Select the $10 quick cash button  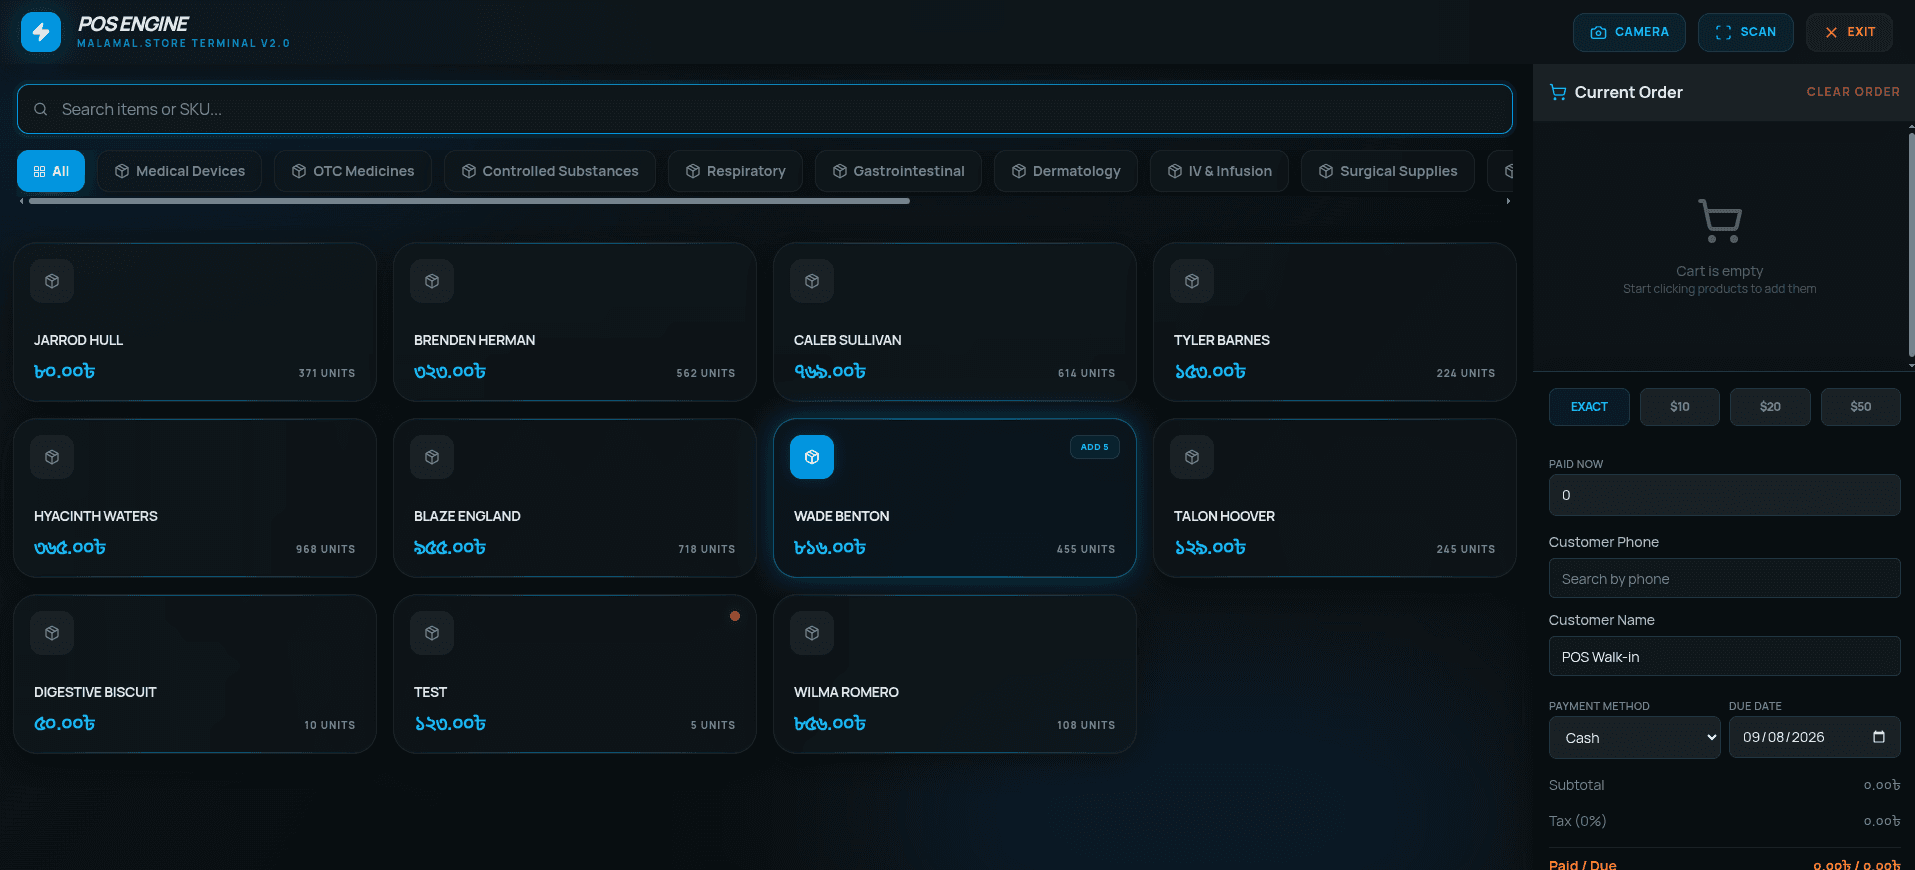(1680, 407)
